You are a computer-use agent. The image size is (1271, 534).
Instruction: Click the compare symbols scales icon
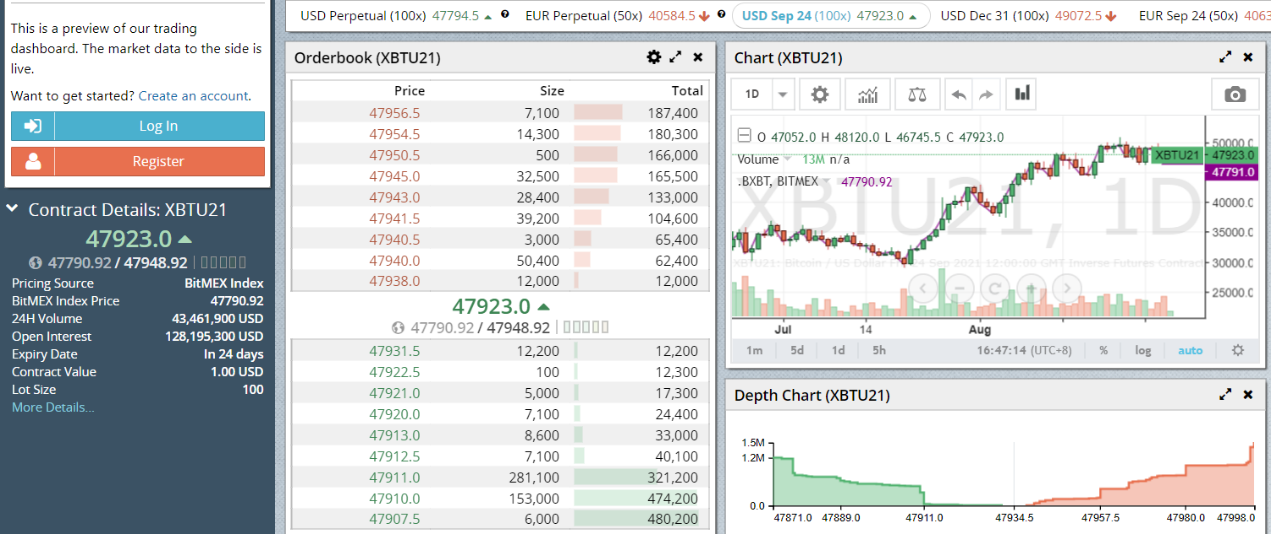(917, 95)
